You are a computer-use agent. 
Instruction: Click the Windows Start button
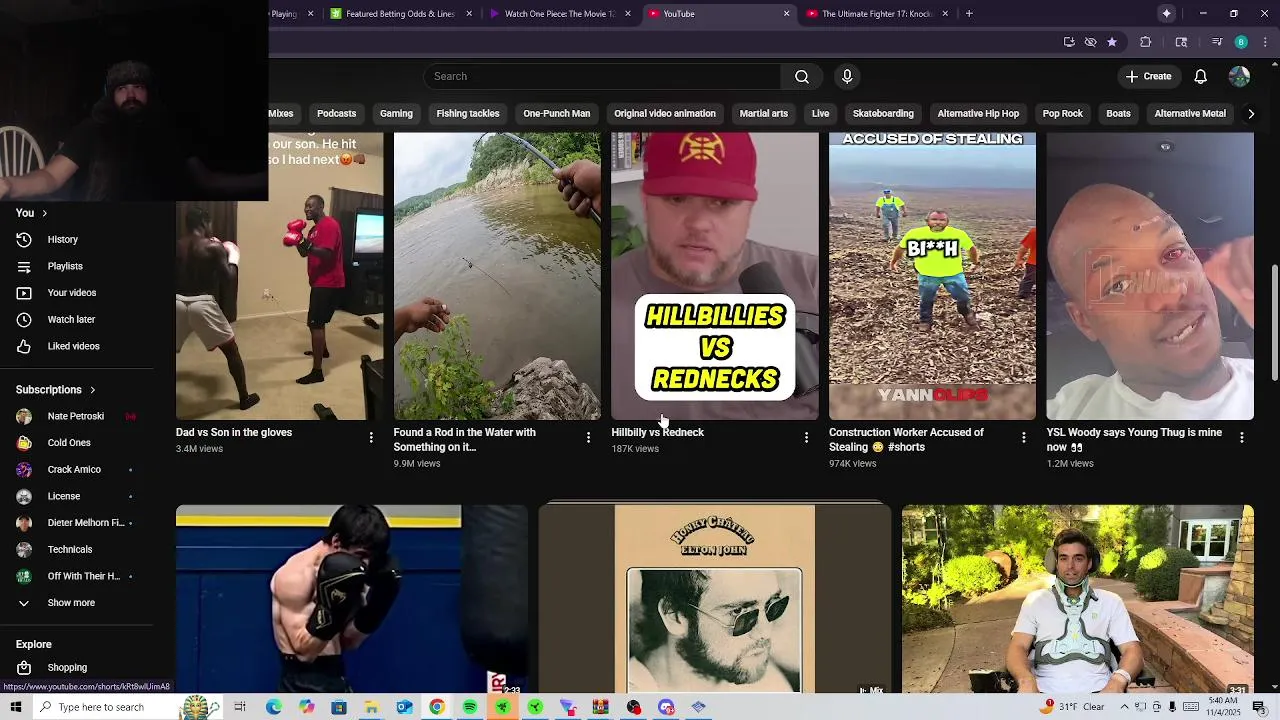point(16,707)
